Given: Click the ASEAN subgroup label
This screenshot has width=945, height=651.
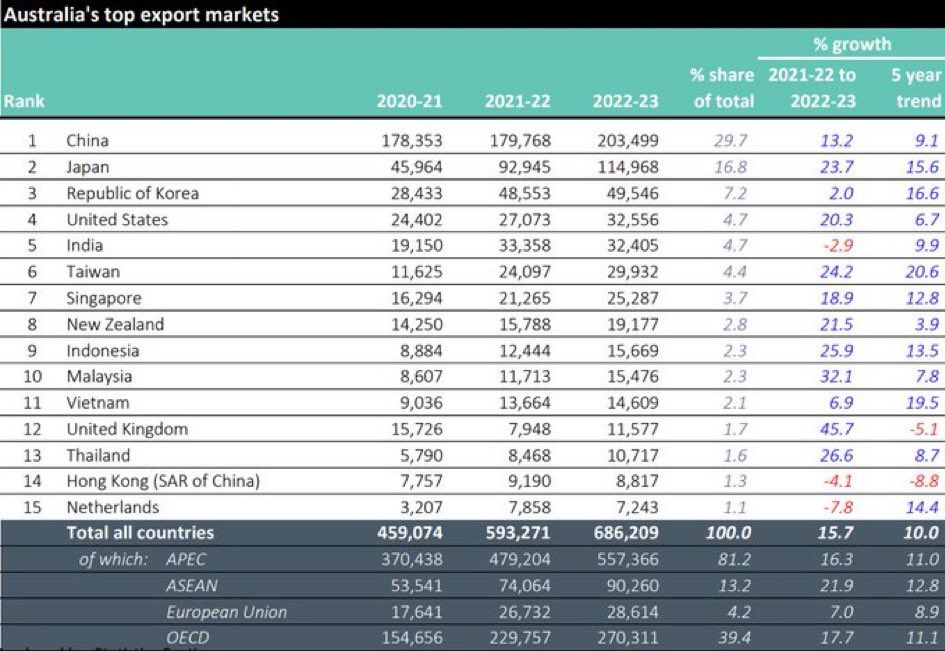Looking at the screenshot, I should (193, 586).
